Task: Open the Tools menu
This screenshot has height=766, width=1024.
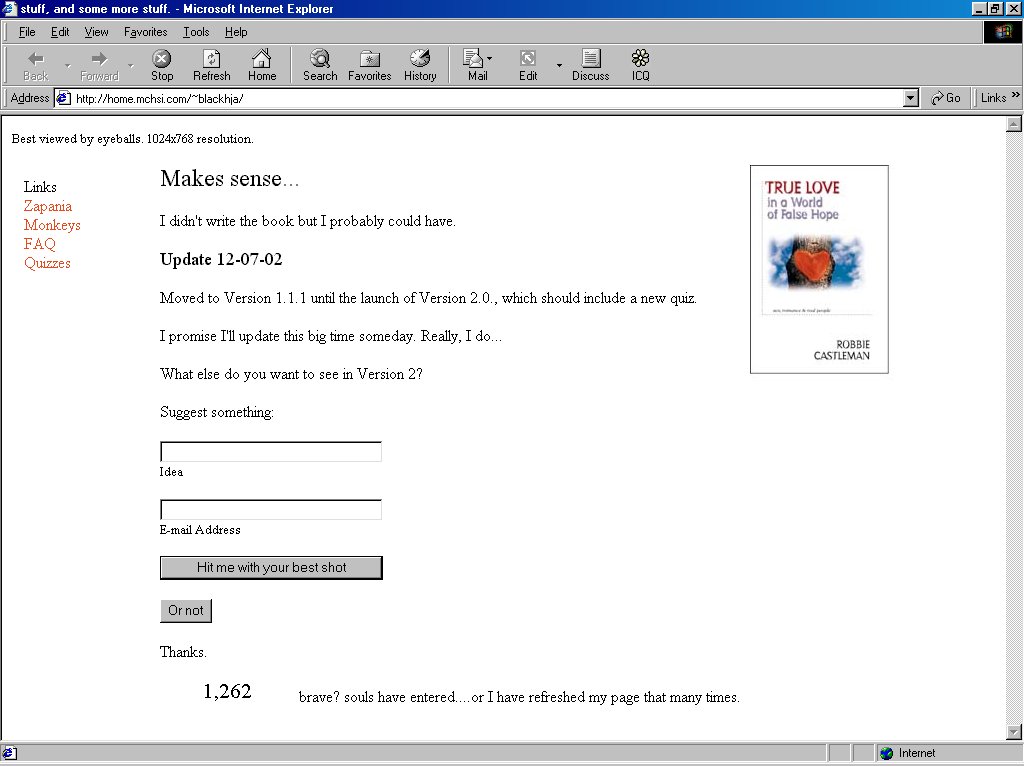Action: click(x=196, y=32)
